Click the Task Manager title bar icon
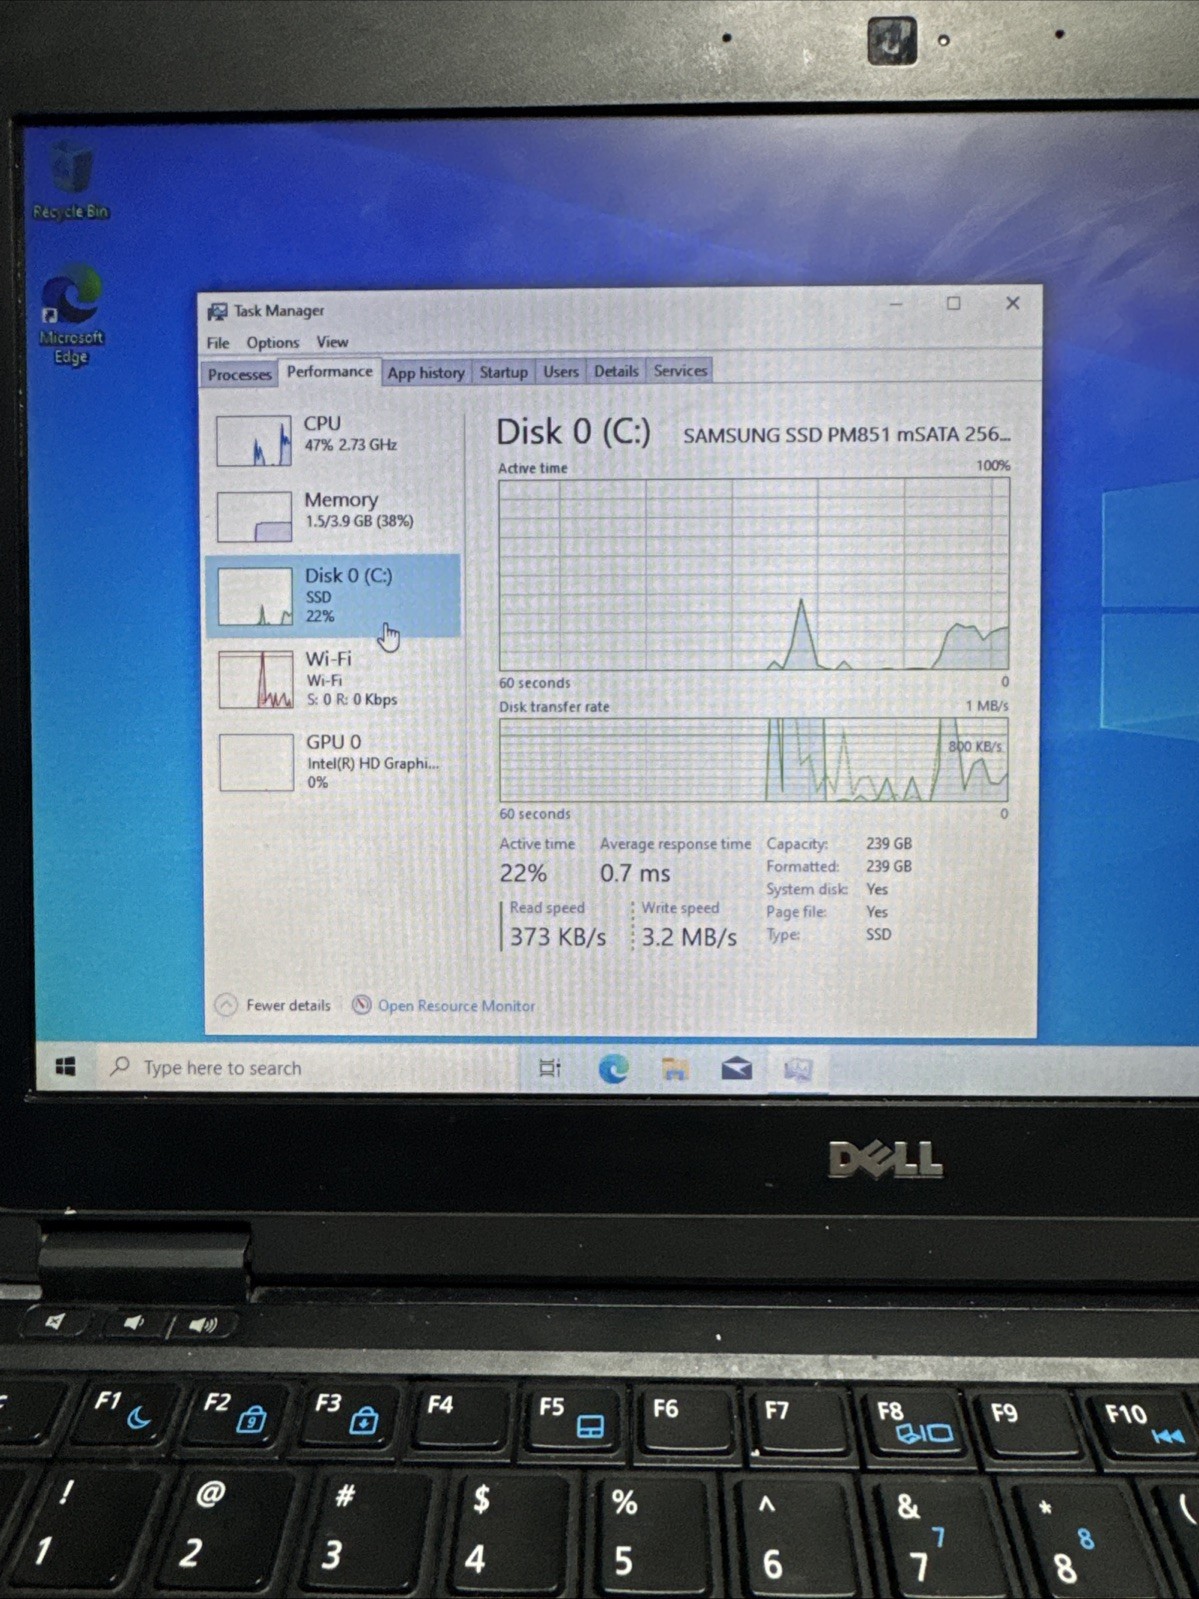 [x=217, y=312]
